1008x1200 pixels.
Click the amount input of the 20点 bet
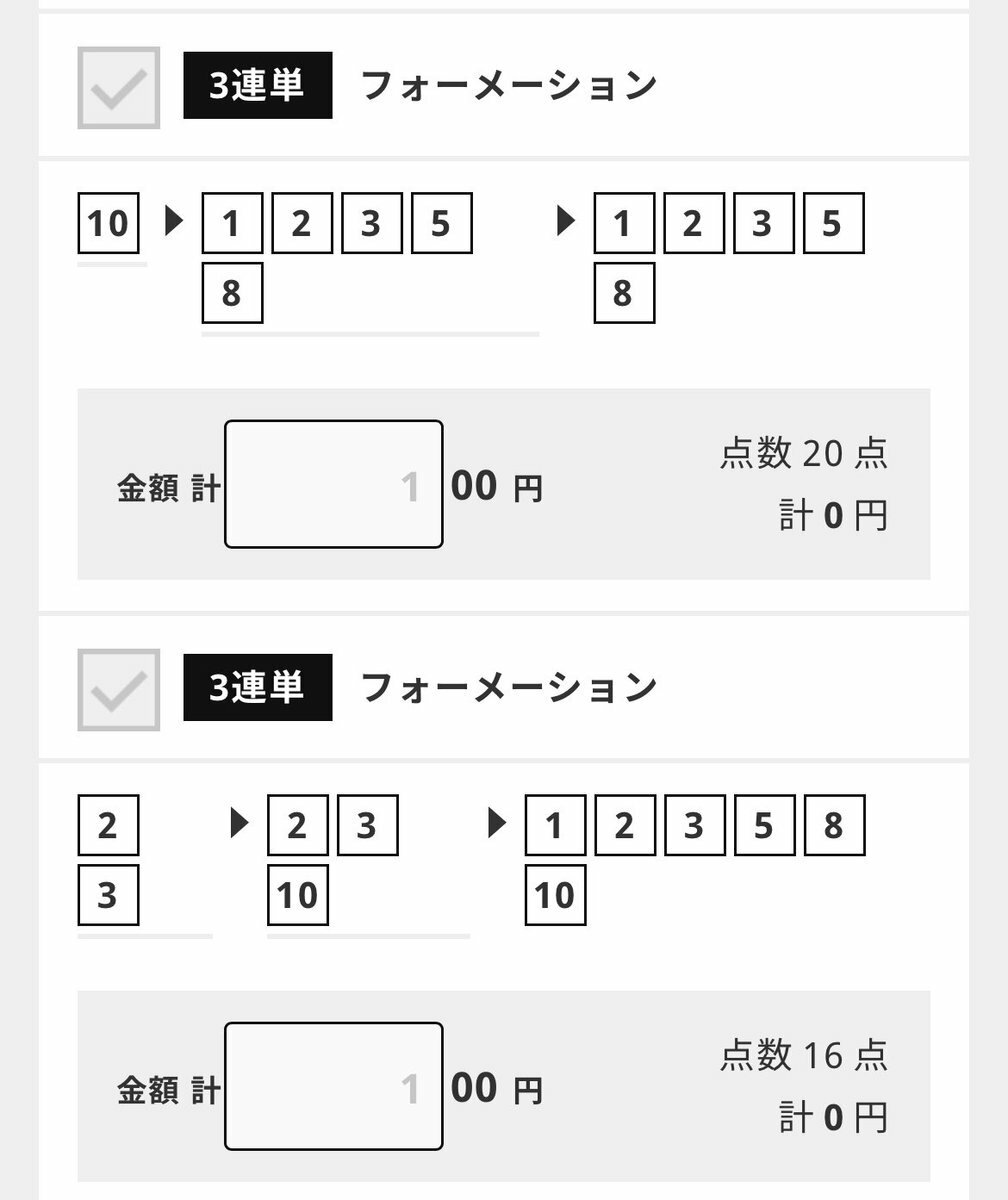[334, 485]
